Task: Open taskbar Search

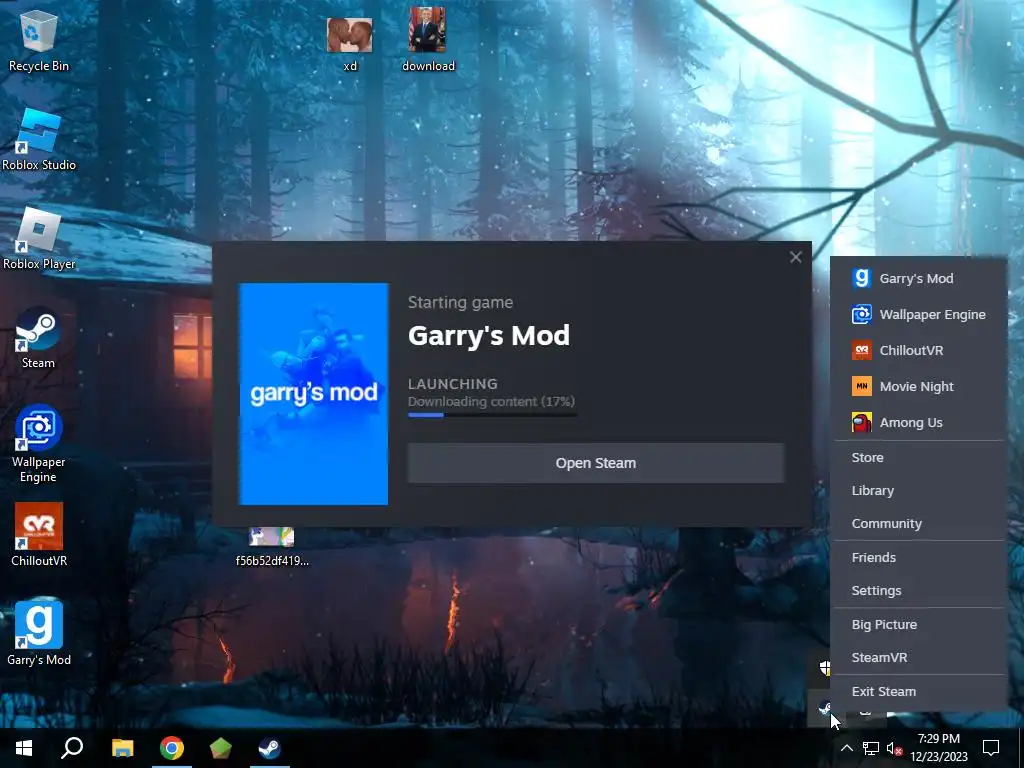Action: click(72, 748)
